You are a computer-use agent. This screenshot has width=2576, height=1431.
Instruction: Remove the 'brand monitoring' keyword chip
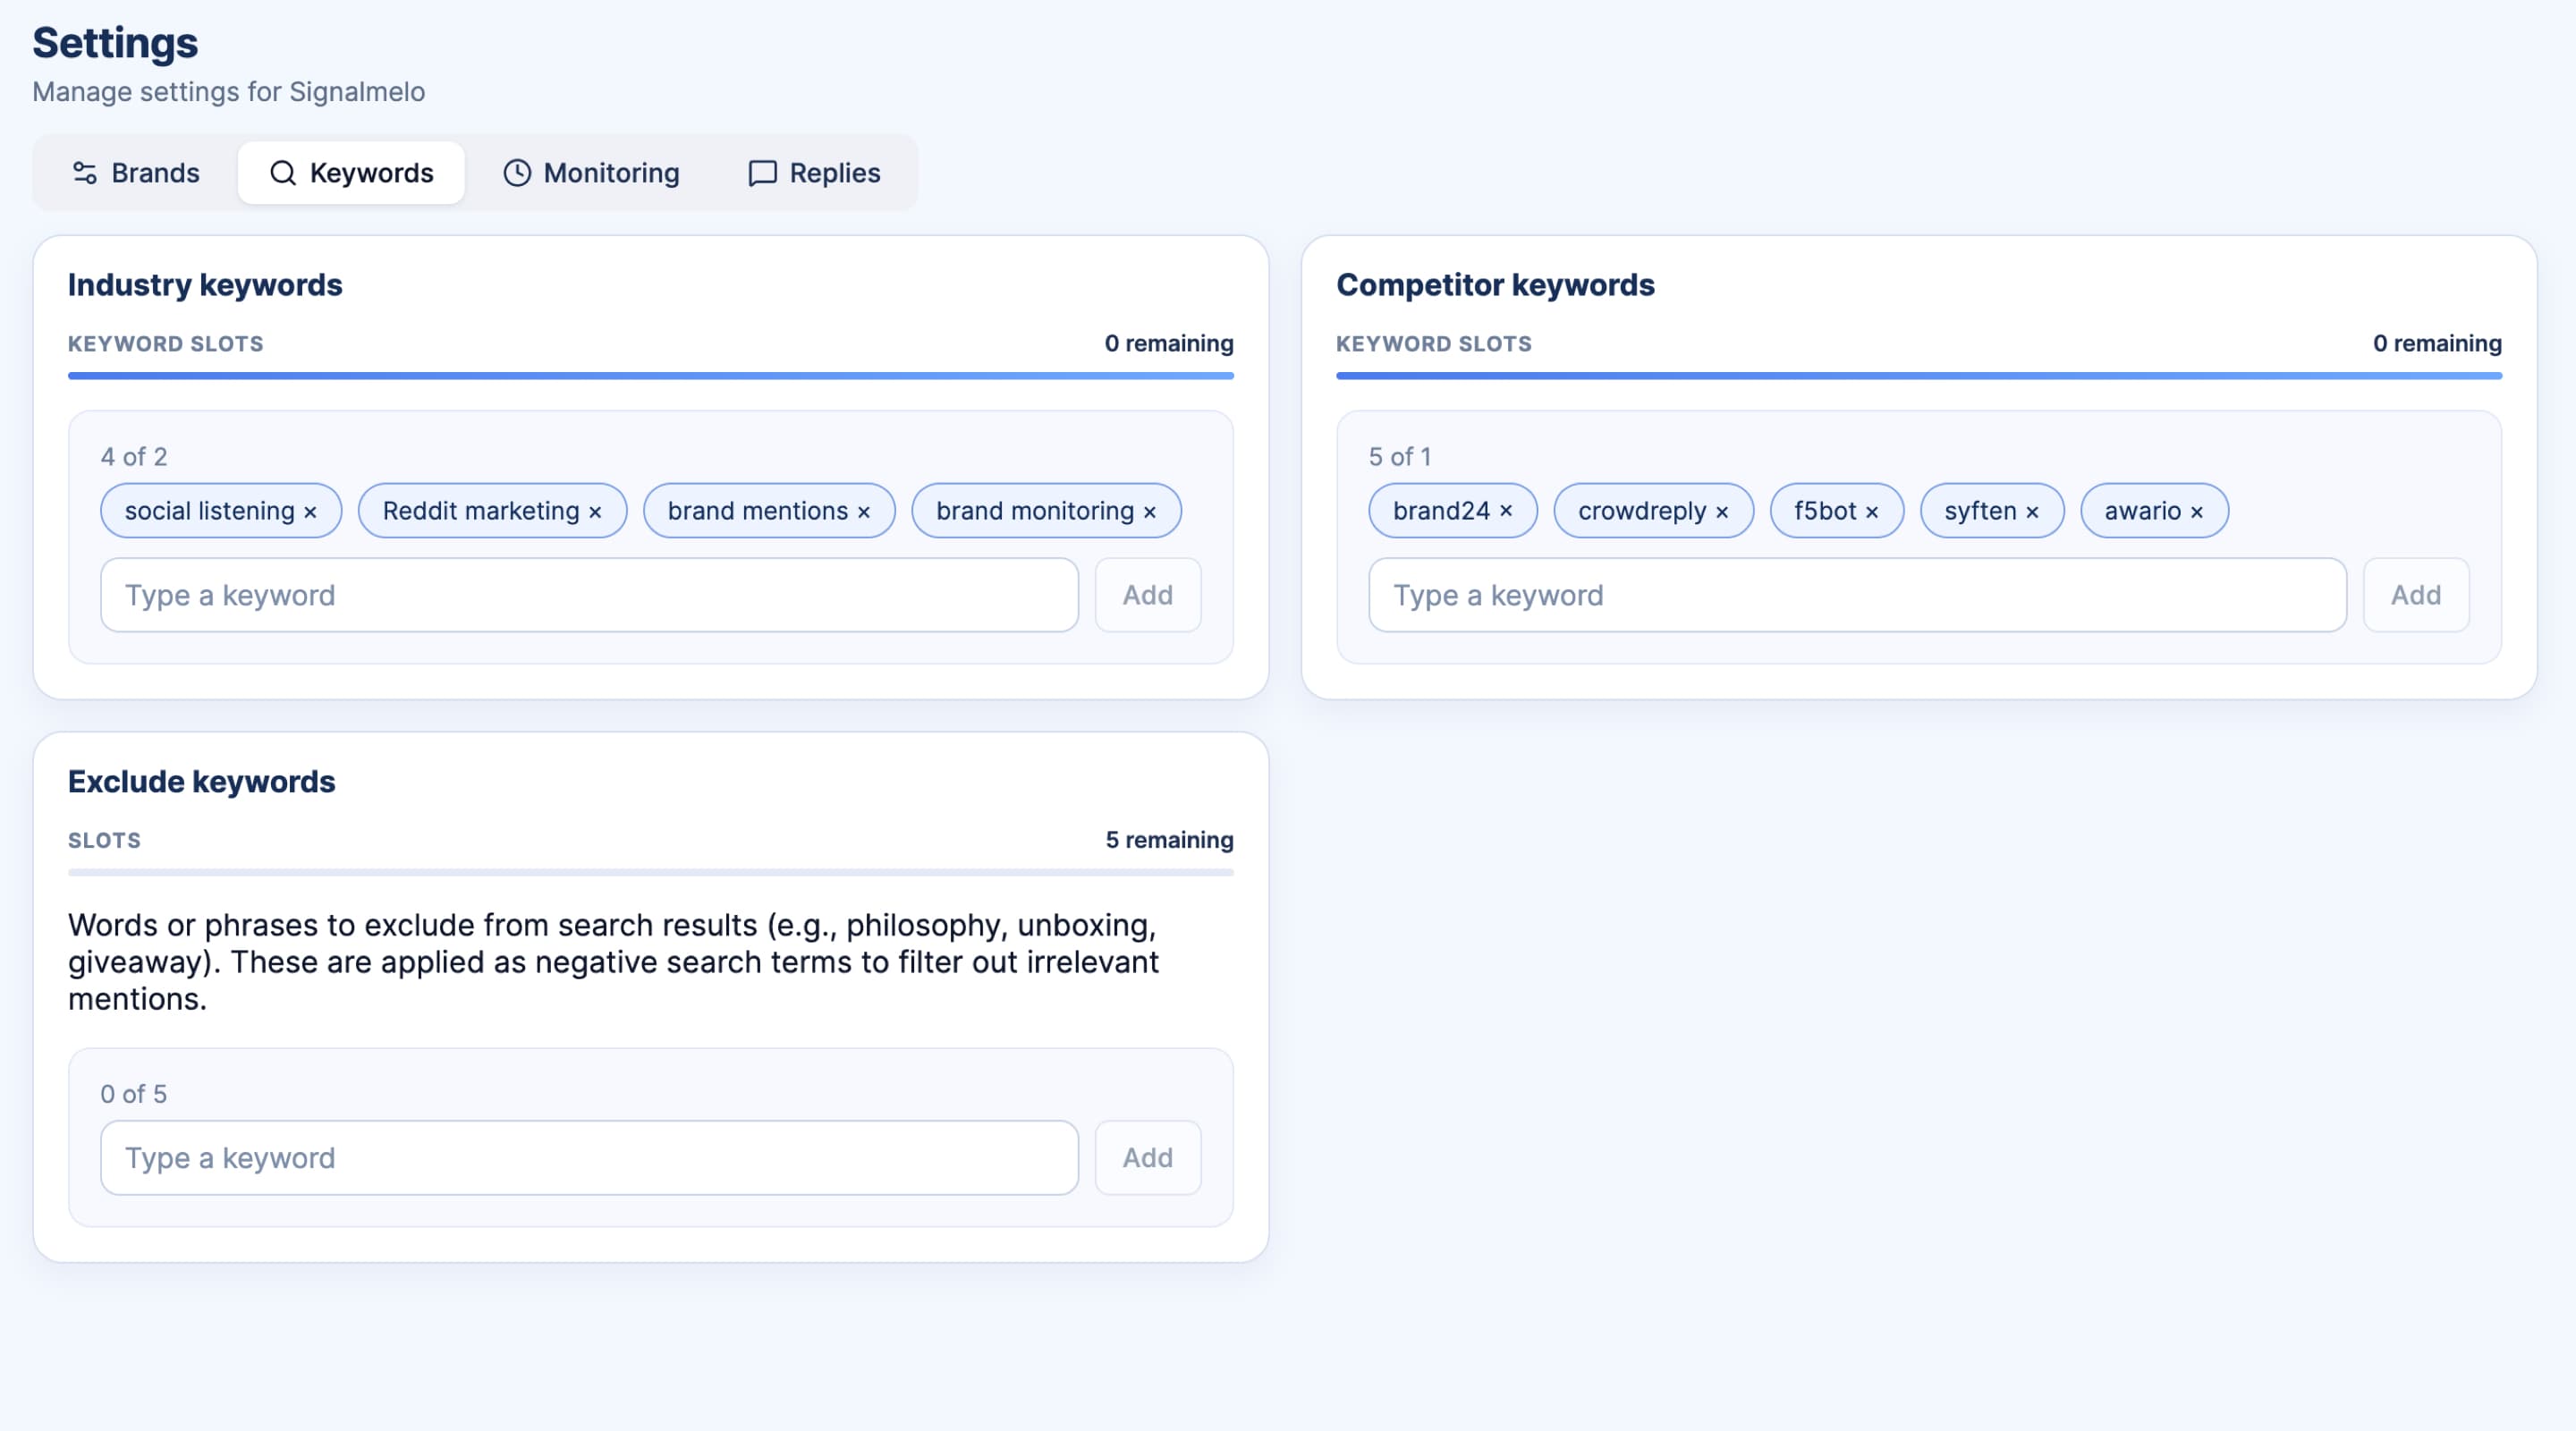coord(1150,512)
